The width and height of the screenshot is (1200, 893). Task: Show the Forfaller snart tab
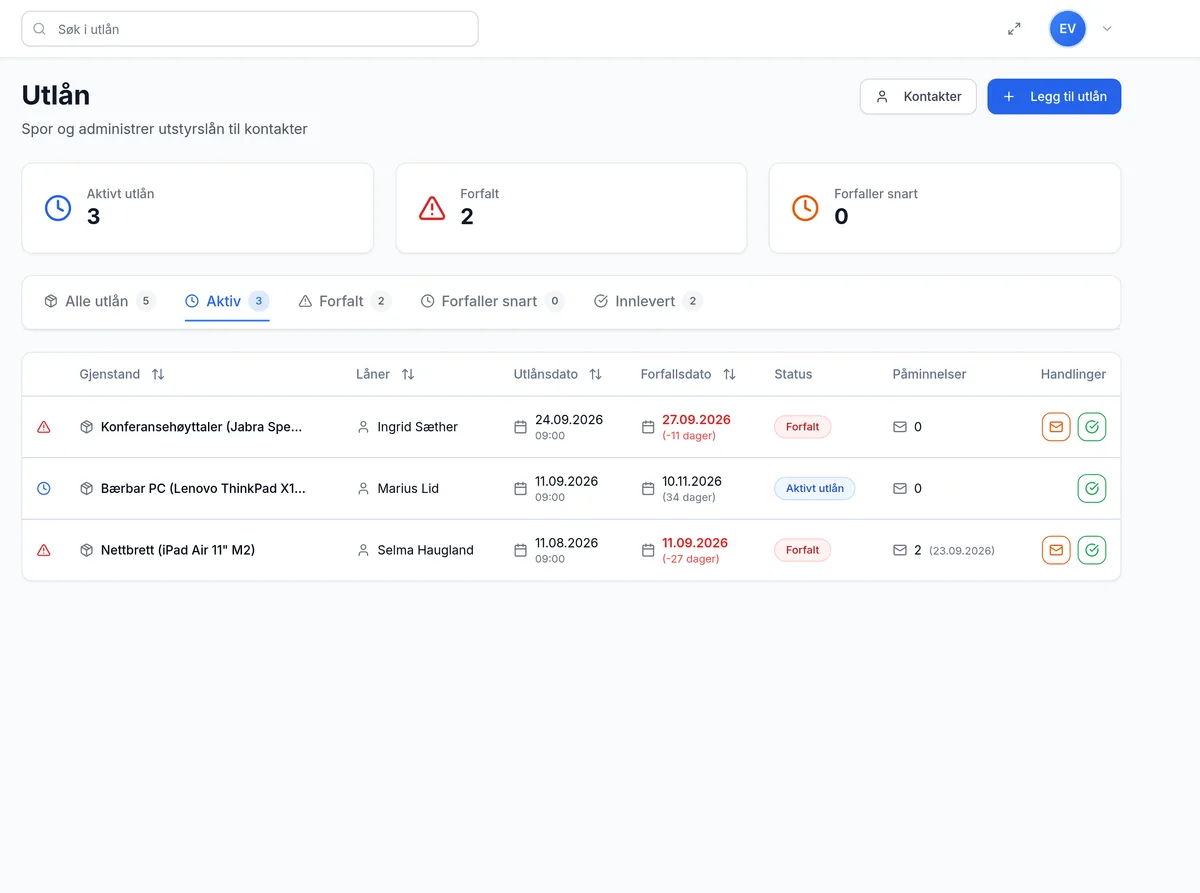coord(492,301)
